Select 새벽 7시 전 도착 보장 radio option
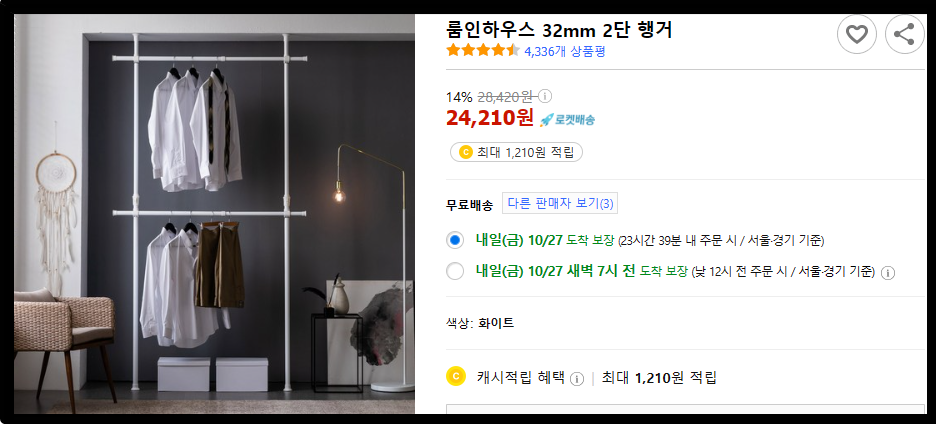The image size is (936, 424). (x=455, y=271)
